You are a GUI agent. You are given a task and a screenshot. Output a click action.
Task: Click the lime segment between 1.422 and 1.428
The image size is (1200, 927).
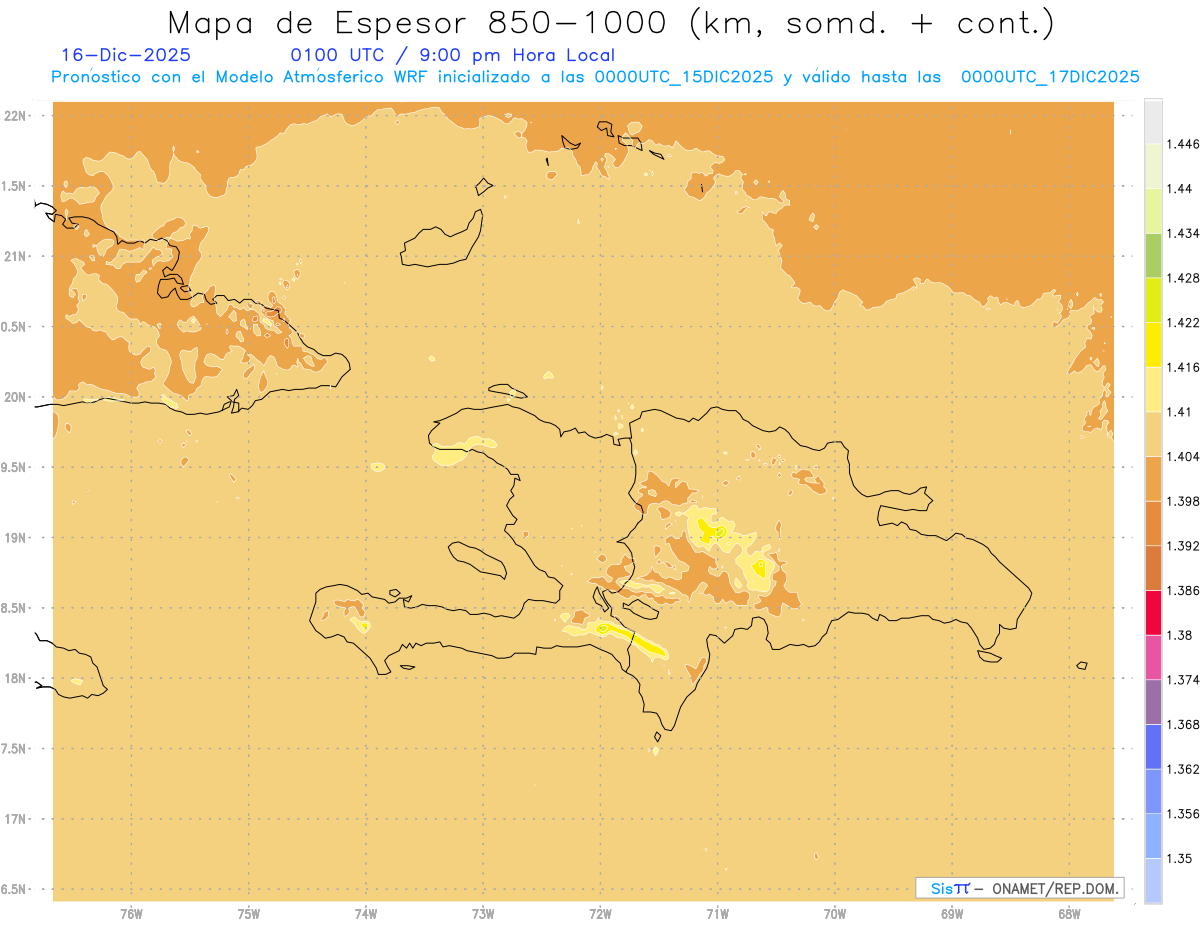[x=1153, y=300]
